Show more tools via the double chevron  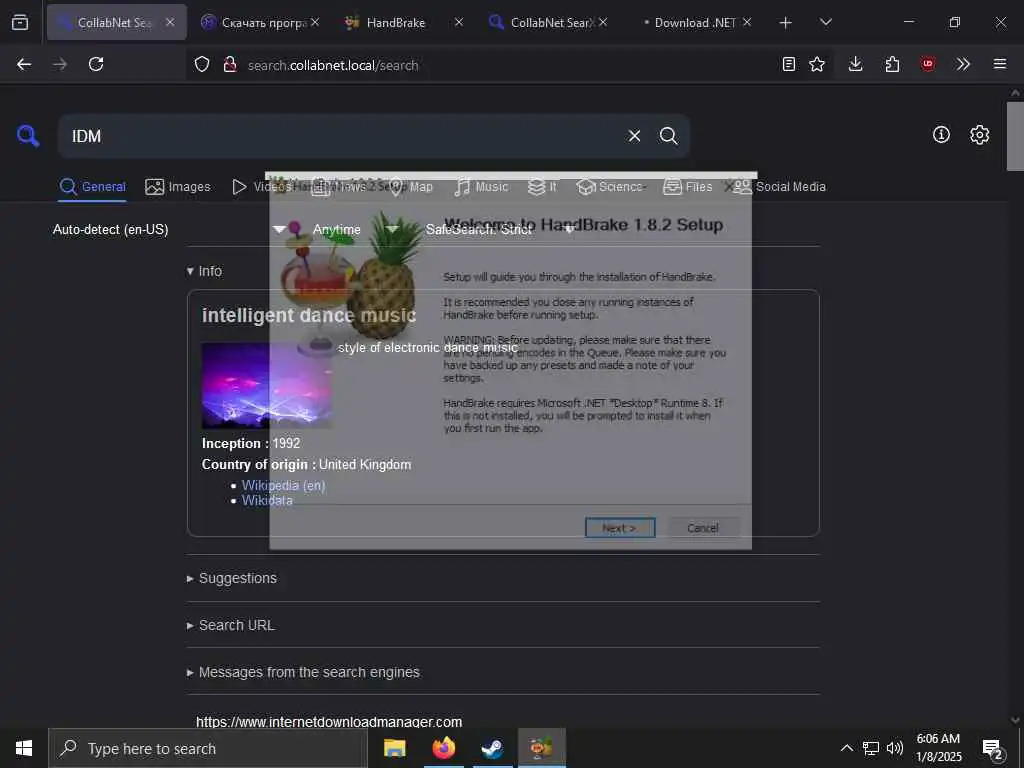coord(963,64)
